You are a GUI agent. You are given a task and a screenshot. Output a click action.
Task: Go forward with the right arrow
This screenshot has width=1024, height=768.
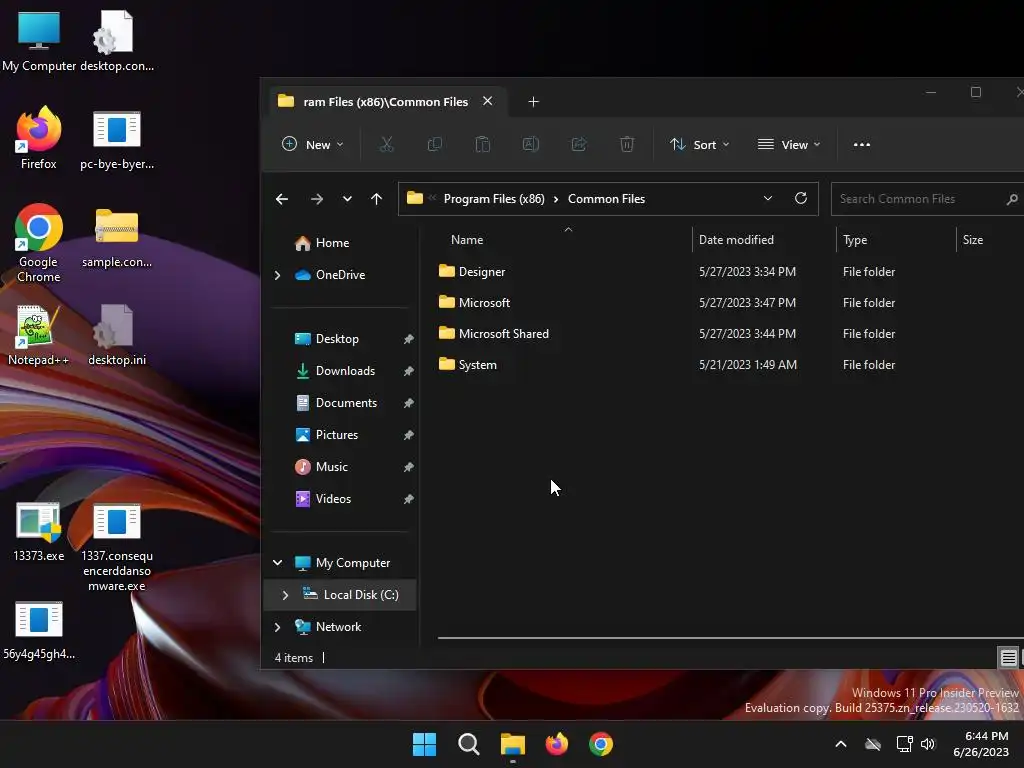(317, 199)
